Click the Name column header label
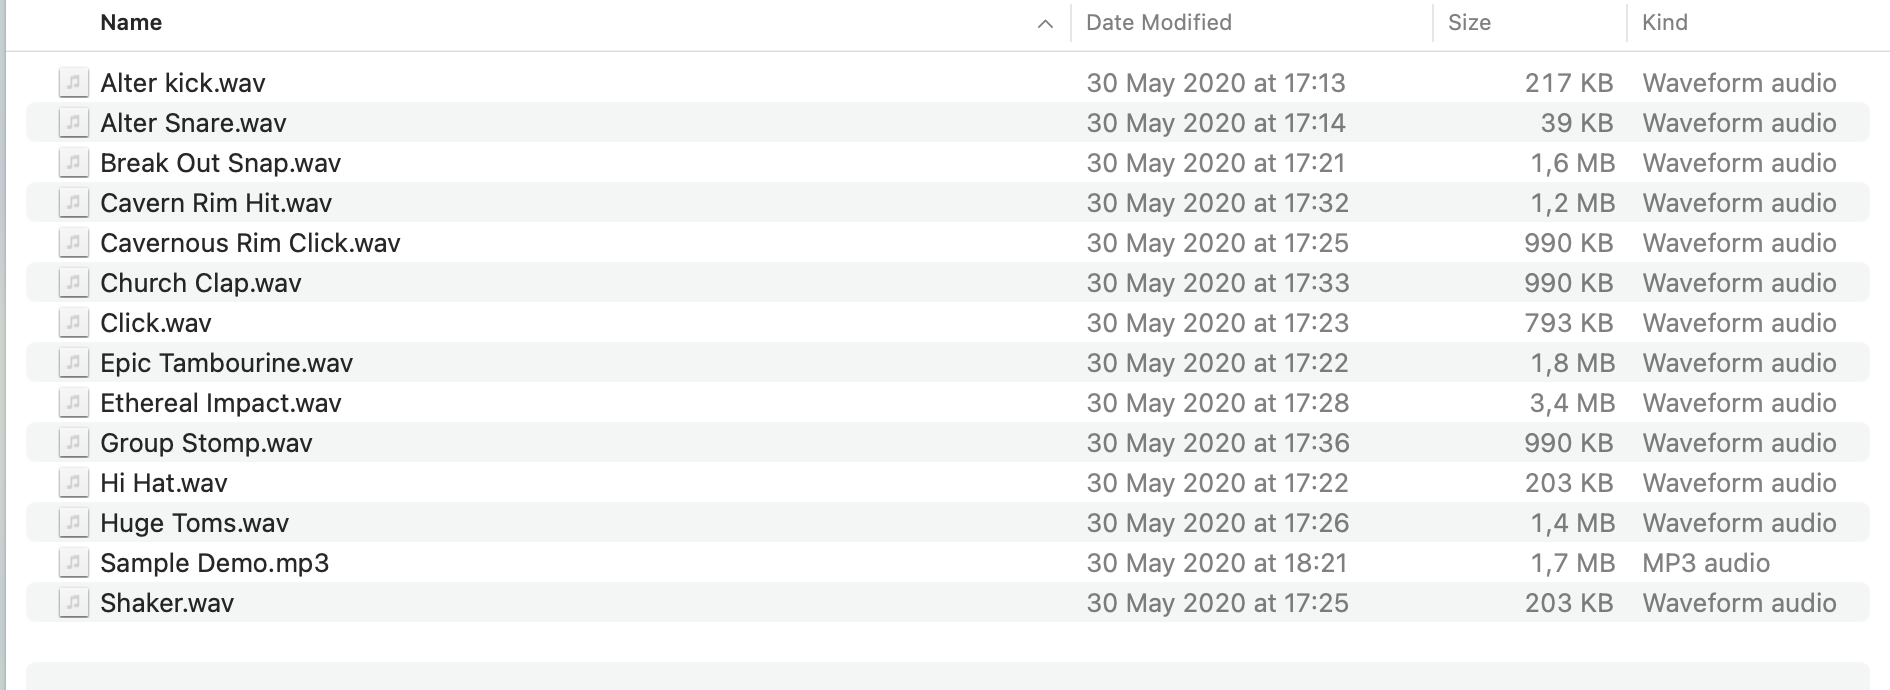The image size is (1890, 690). [x=130, y=22]
